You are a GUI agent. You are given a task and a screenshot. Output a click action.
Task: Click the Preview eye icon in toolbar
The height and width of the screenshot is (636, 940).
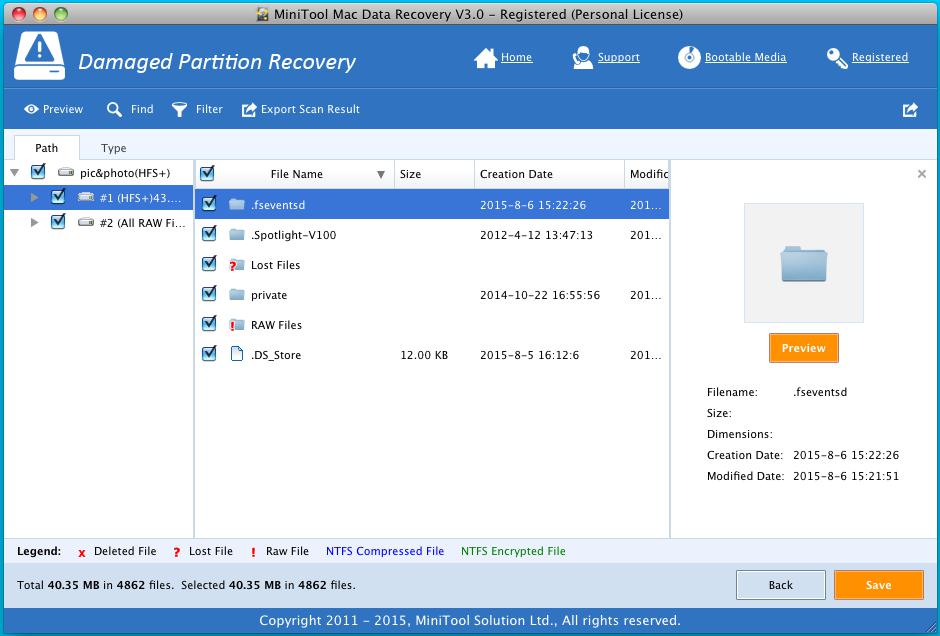[32, 109]
